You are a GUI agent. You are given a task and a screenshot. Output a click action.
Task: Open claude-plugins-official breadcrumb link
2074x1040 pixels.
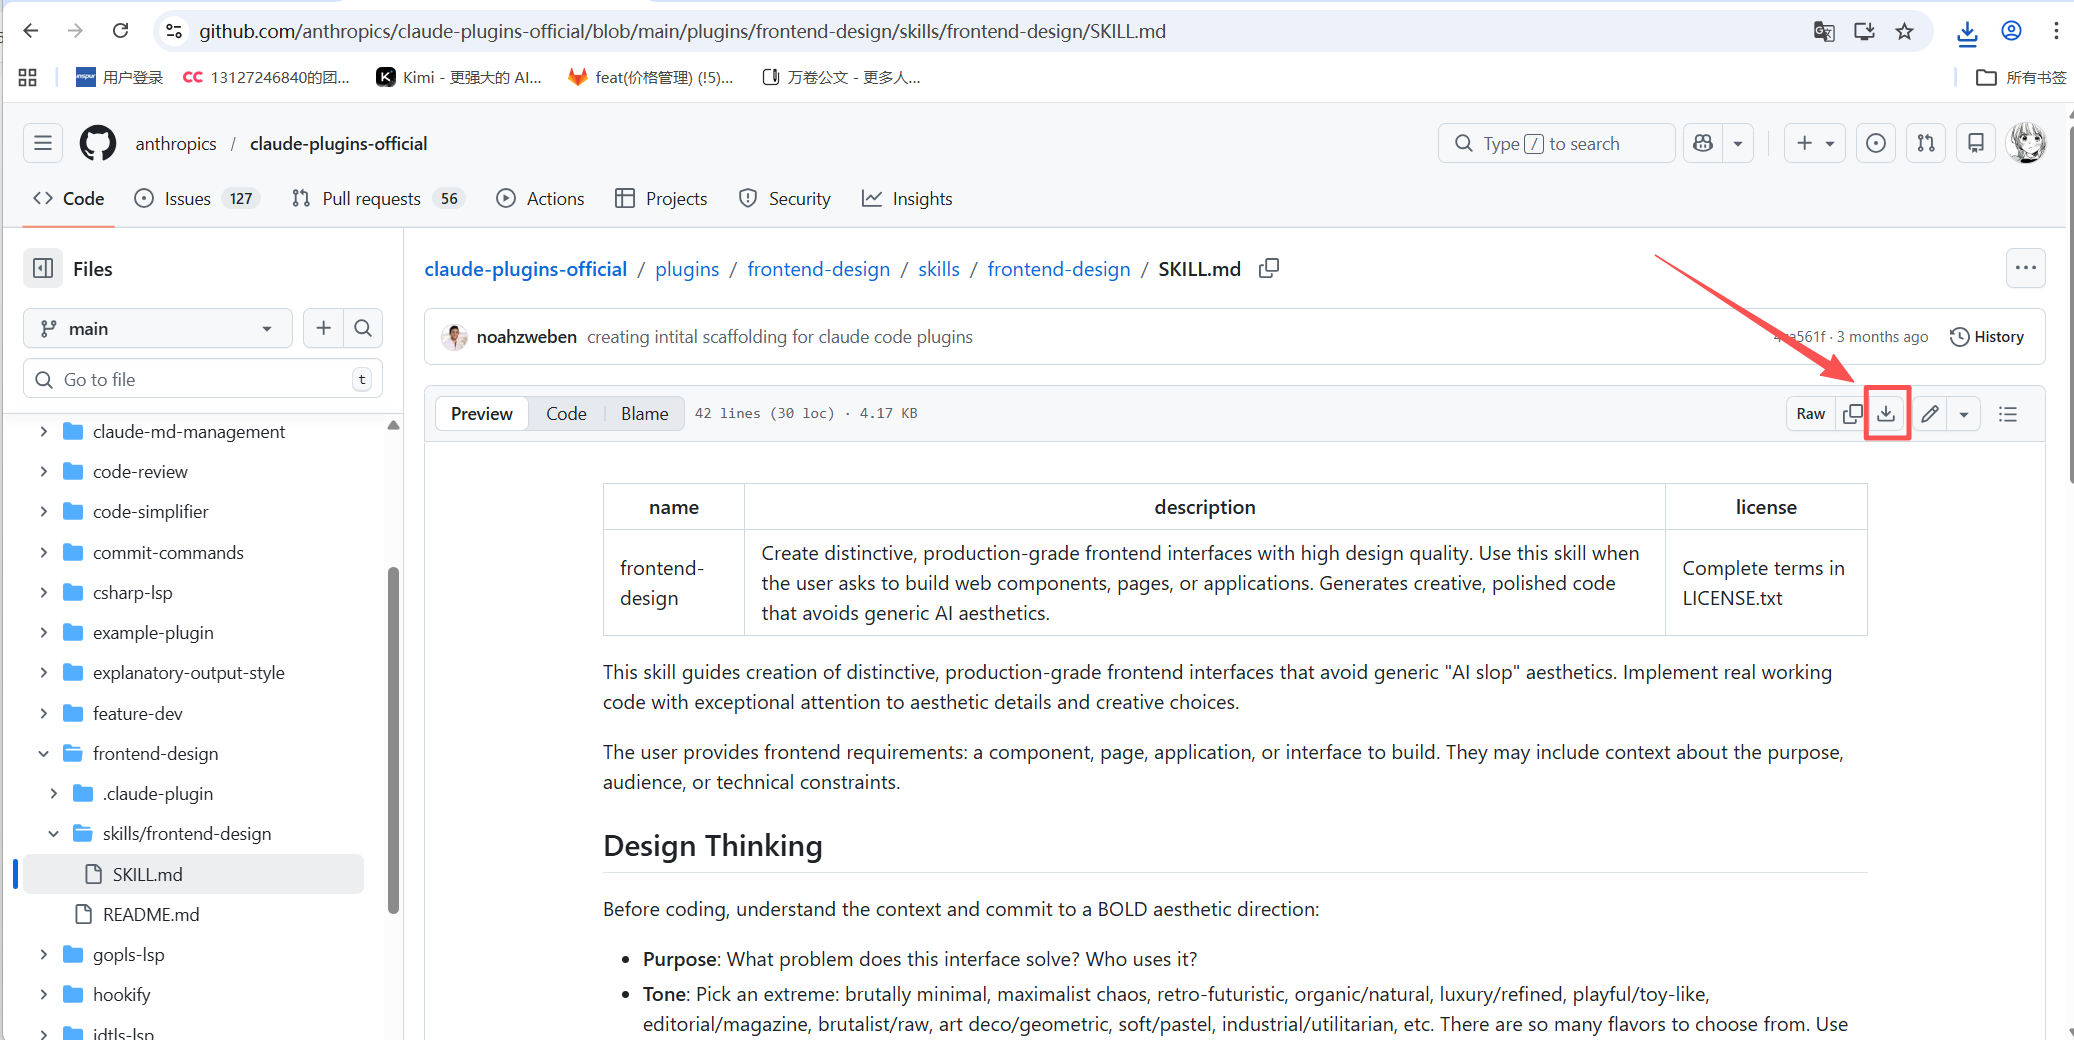(526, 268)
